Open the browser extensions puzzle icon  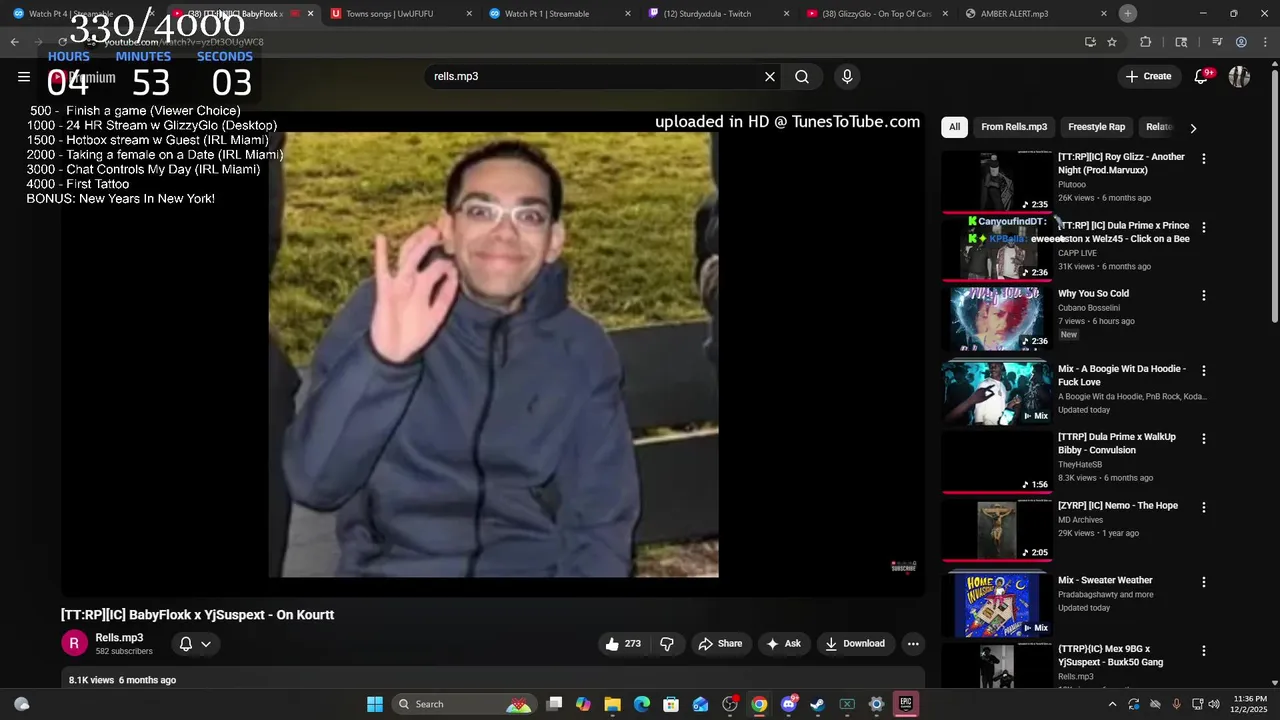click(1146, 42)
